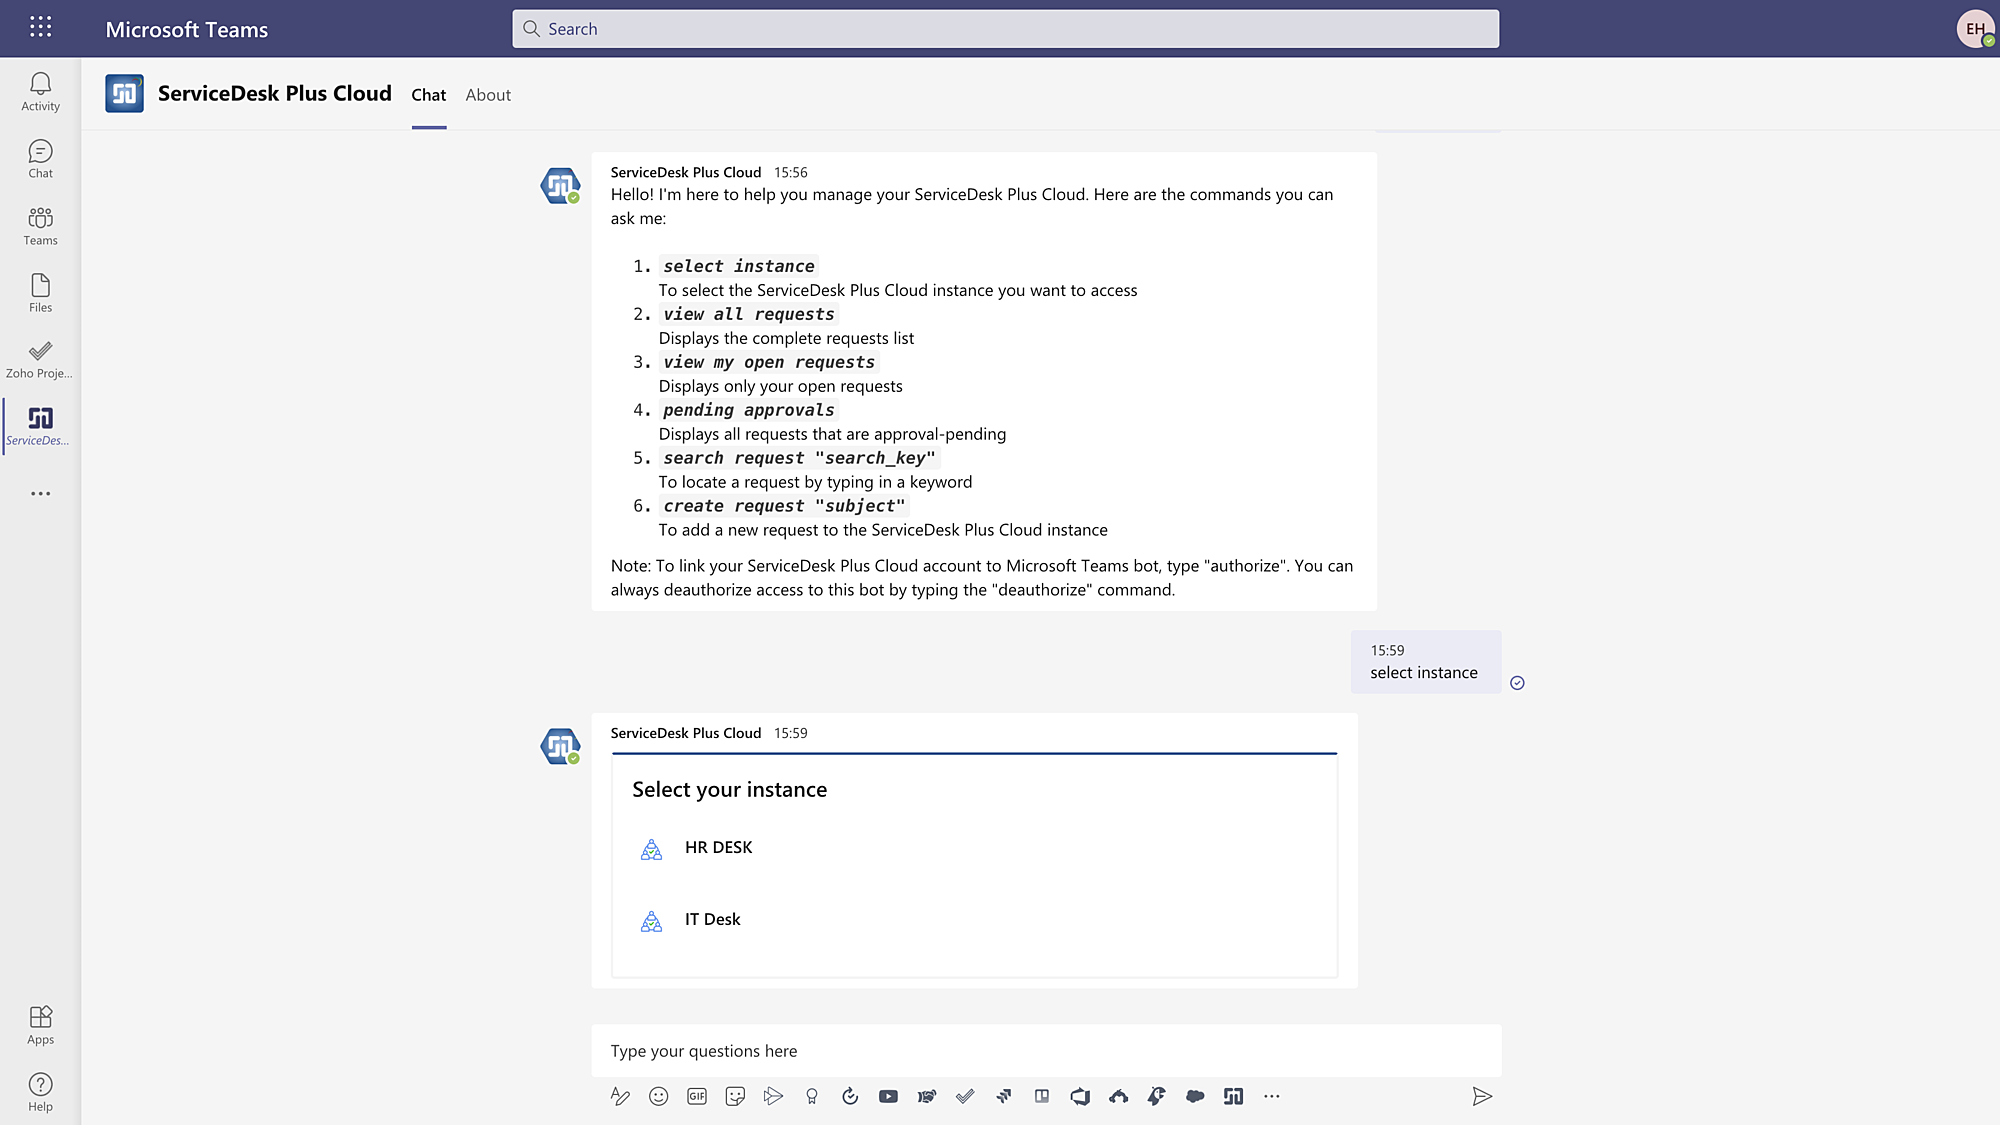
Task: Click 'pending approvals' command text
Action: point(748,410)
